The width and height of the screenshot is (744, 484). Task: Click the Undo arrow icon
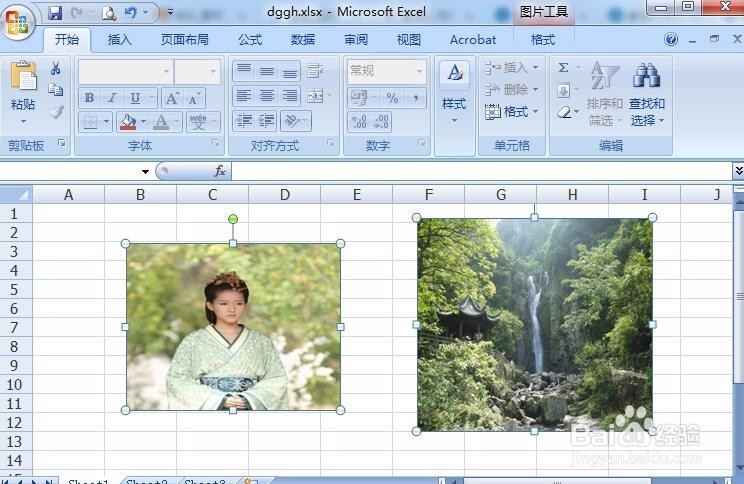pos(130,13)
